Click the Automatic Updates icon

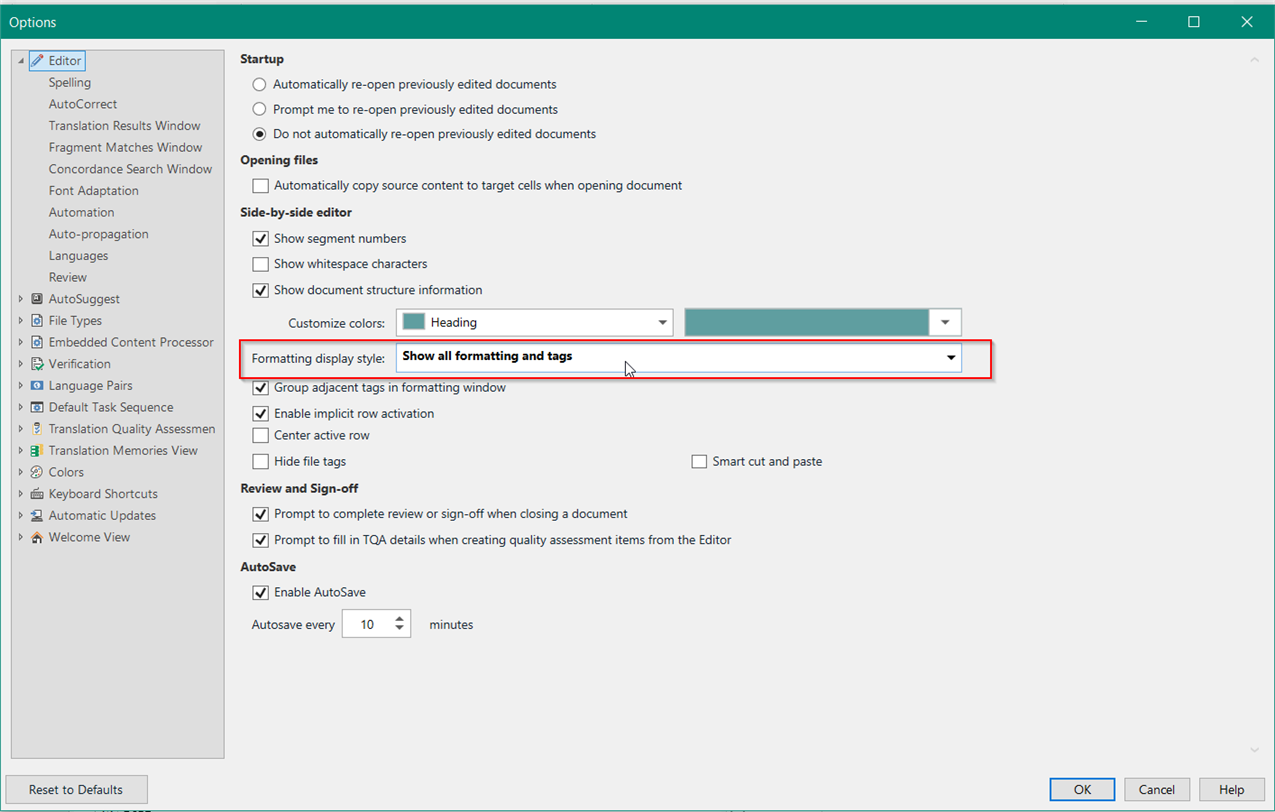[x=38, y=516]
